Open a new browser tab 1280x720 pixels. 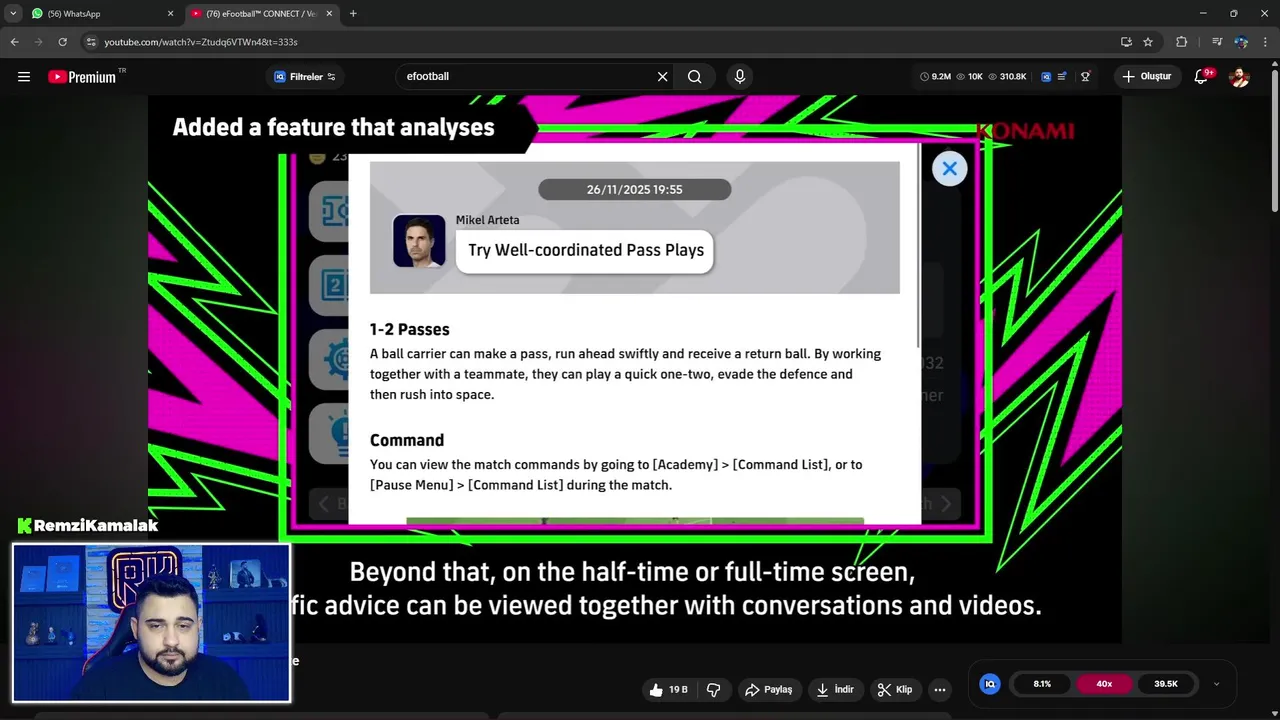353,14
